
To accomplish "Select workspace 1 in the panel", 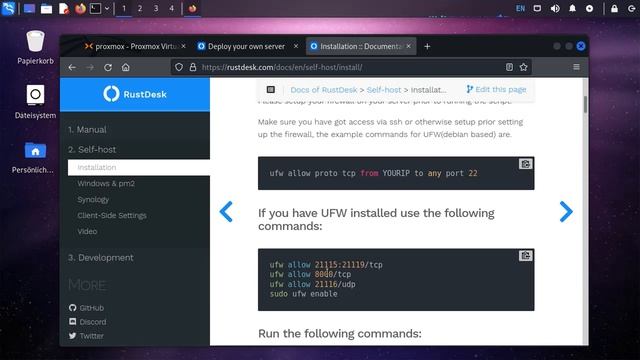I will tap(124, 8).
